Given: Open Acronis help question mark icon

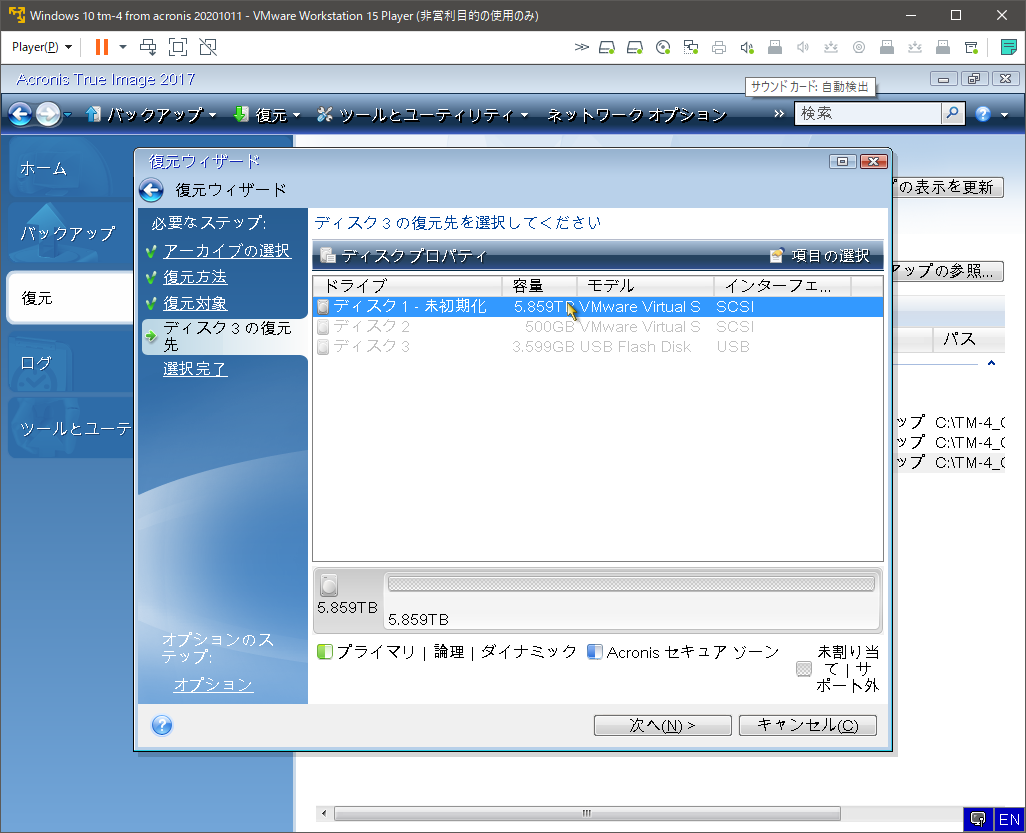Looking at the screenshot, I should tap(983, 115).
